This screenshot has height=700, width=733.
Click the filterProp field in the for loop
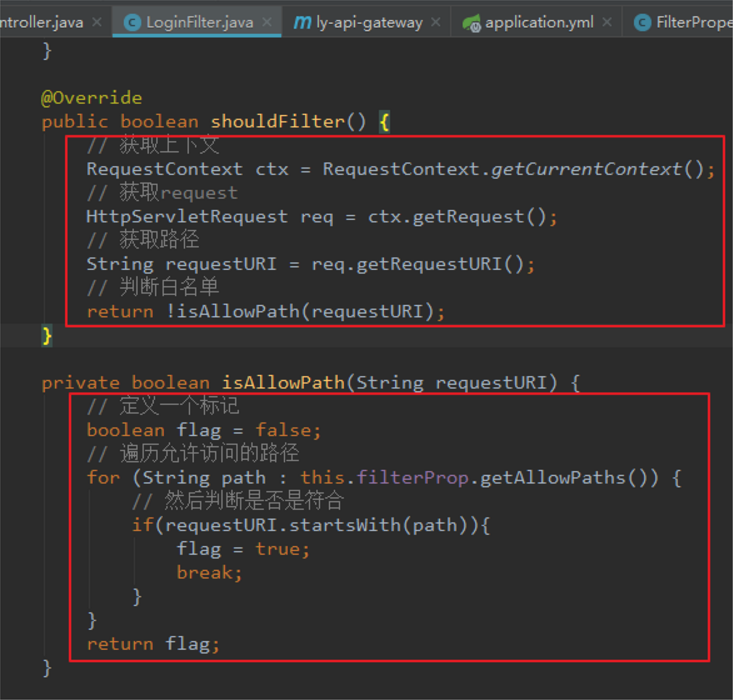click(412, 478)
